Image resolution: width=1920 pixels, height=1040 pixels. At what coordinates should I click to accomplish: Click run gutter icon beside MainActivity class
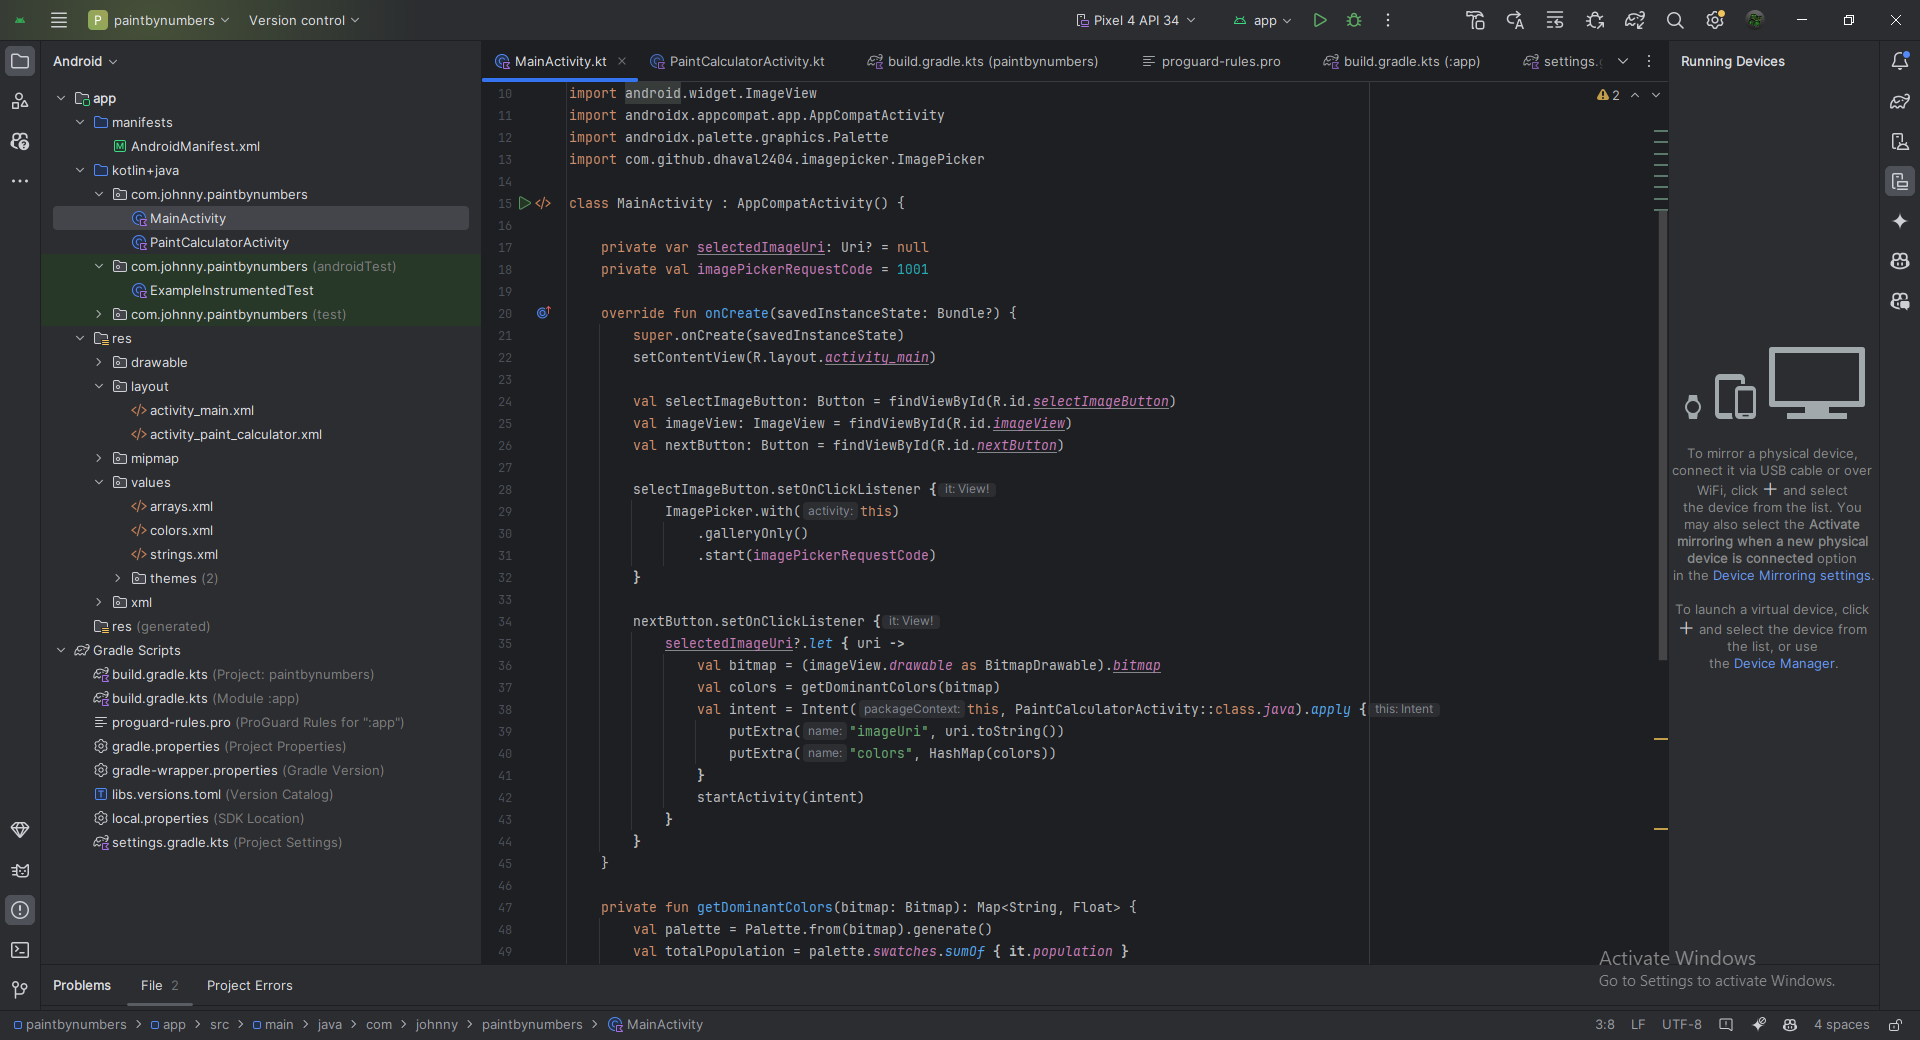tap(524, 203)
